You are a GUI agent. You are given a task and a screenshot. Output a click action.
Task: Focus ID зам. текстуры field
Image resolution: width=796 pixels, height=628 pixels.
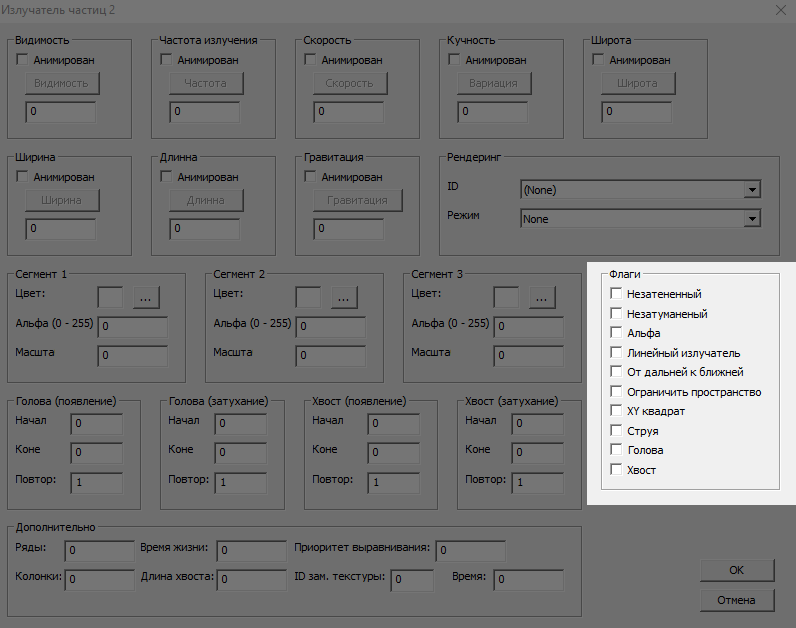[x=412, y=580]
